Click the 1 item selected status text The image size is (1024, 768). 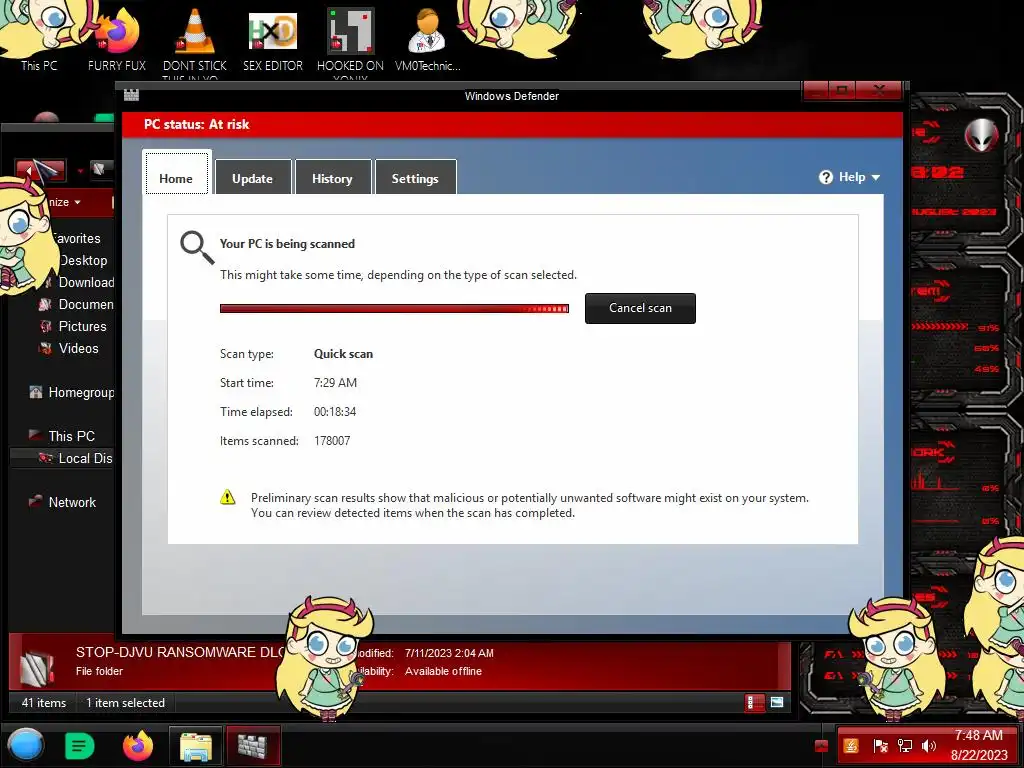click(x=125, y=703)
